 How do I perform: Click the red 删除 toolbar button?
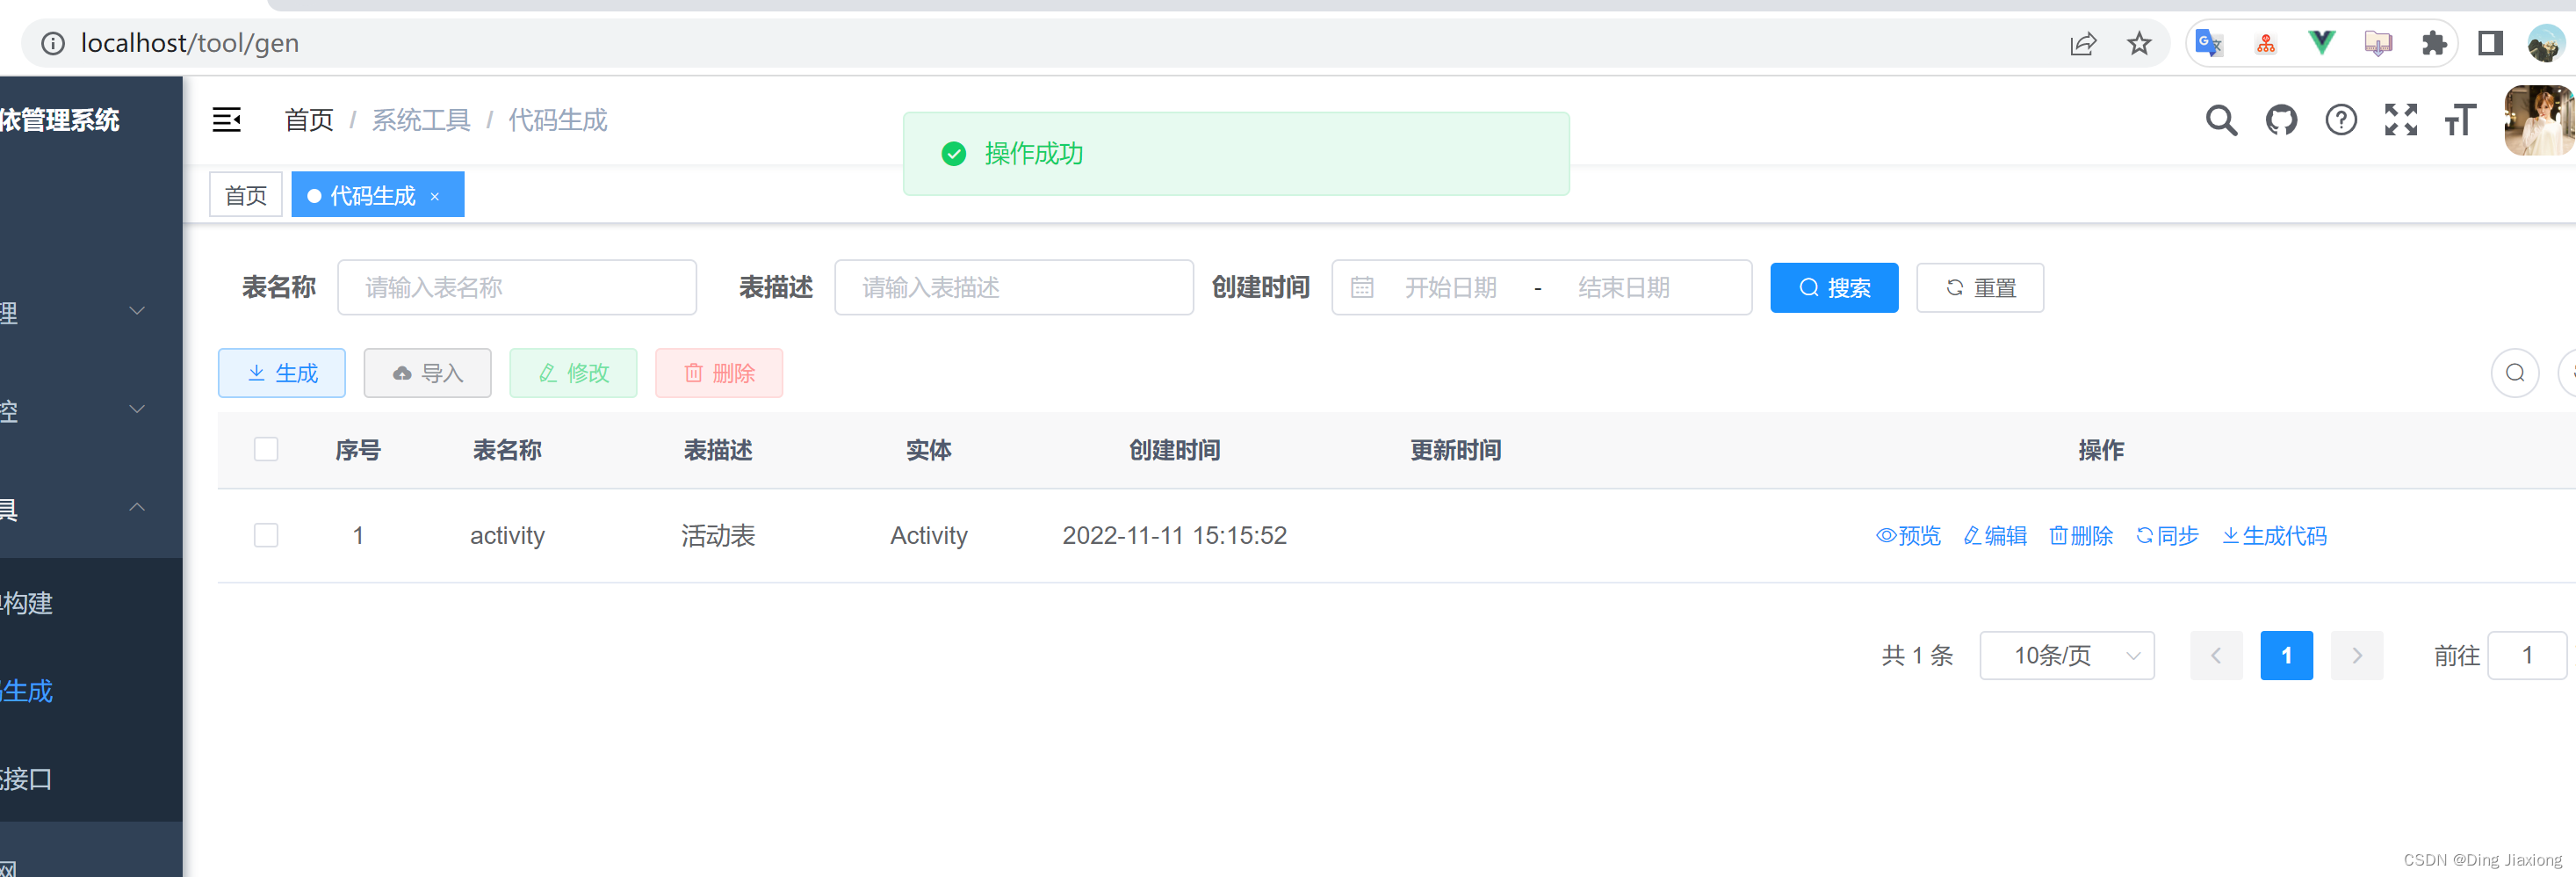[719, 373]
